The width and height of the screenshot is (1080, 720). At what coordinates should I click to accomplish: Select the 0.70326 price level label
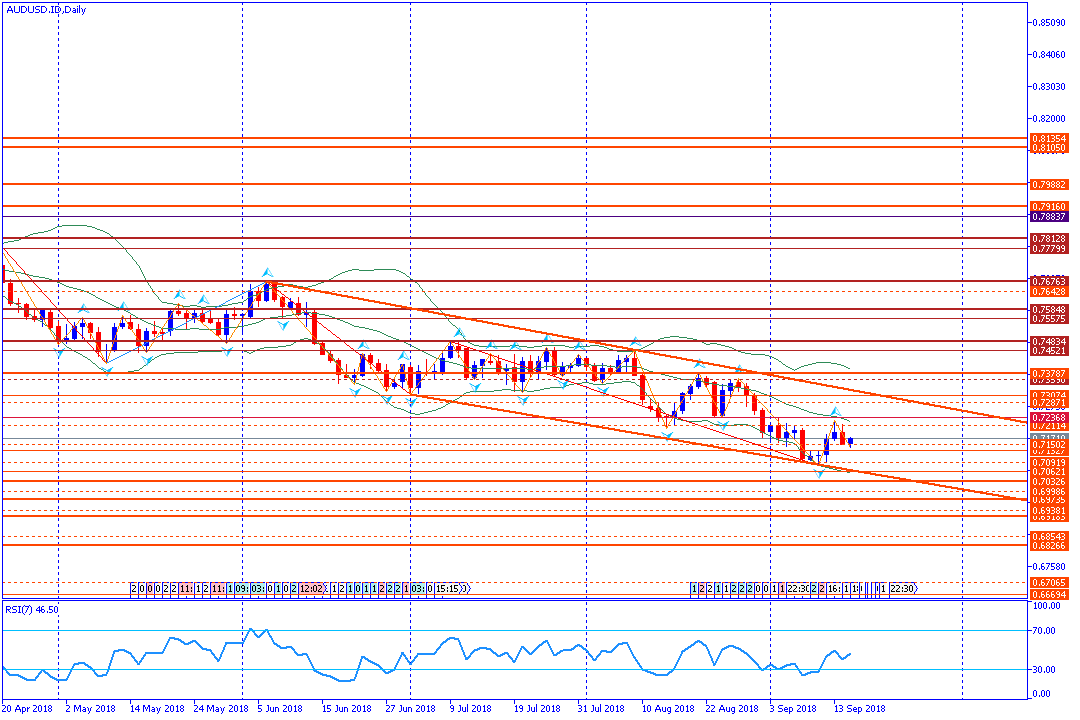(x=1048, y=482)
